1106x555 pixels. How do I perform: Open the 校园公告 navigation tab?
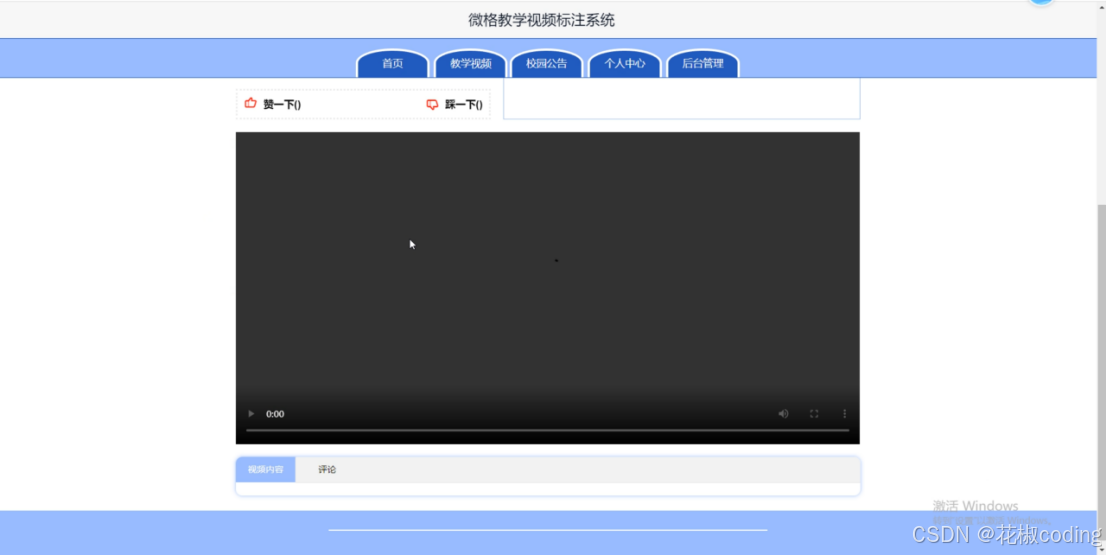pos(547,63)
